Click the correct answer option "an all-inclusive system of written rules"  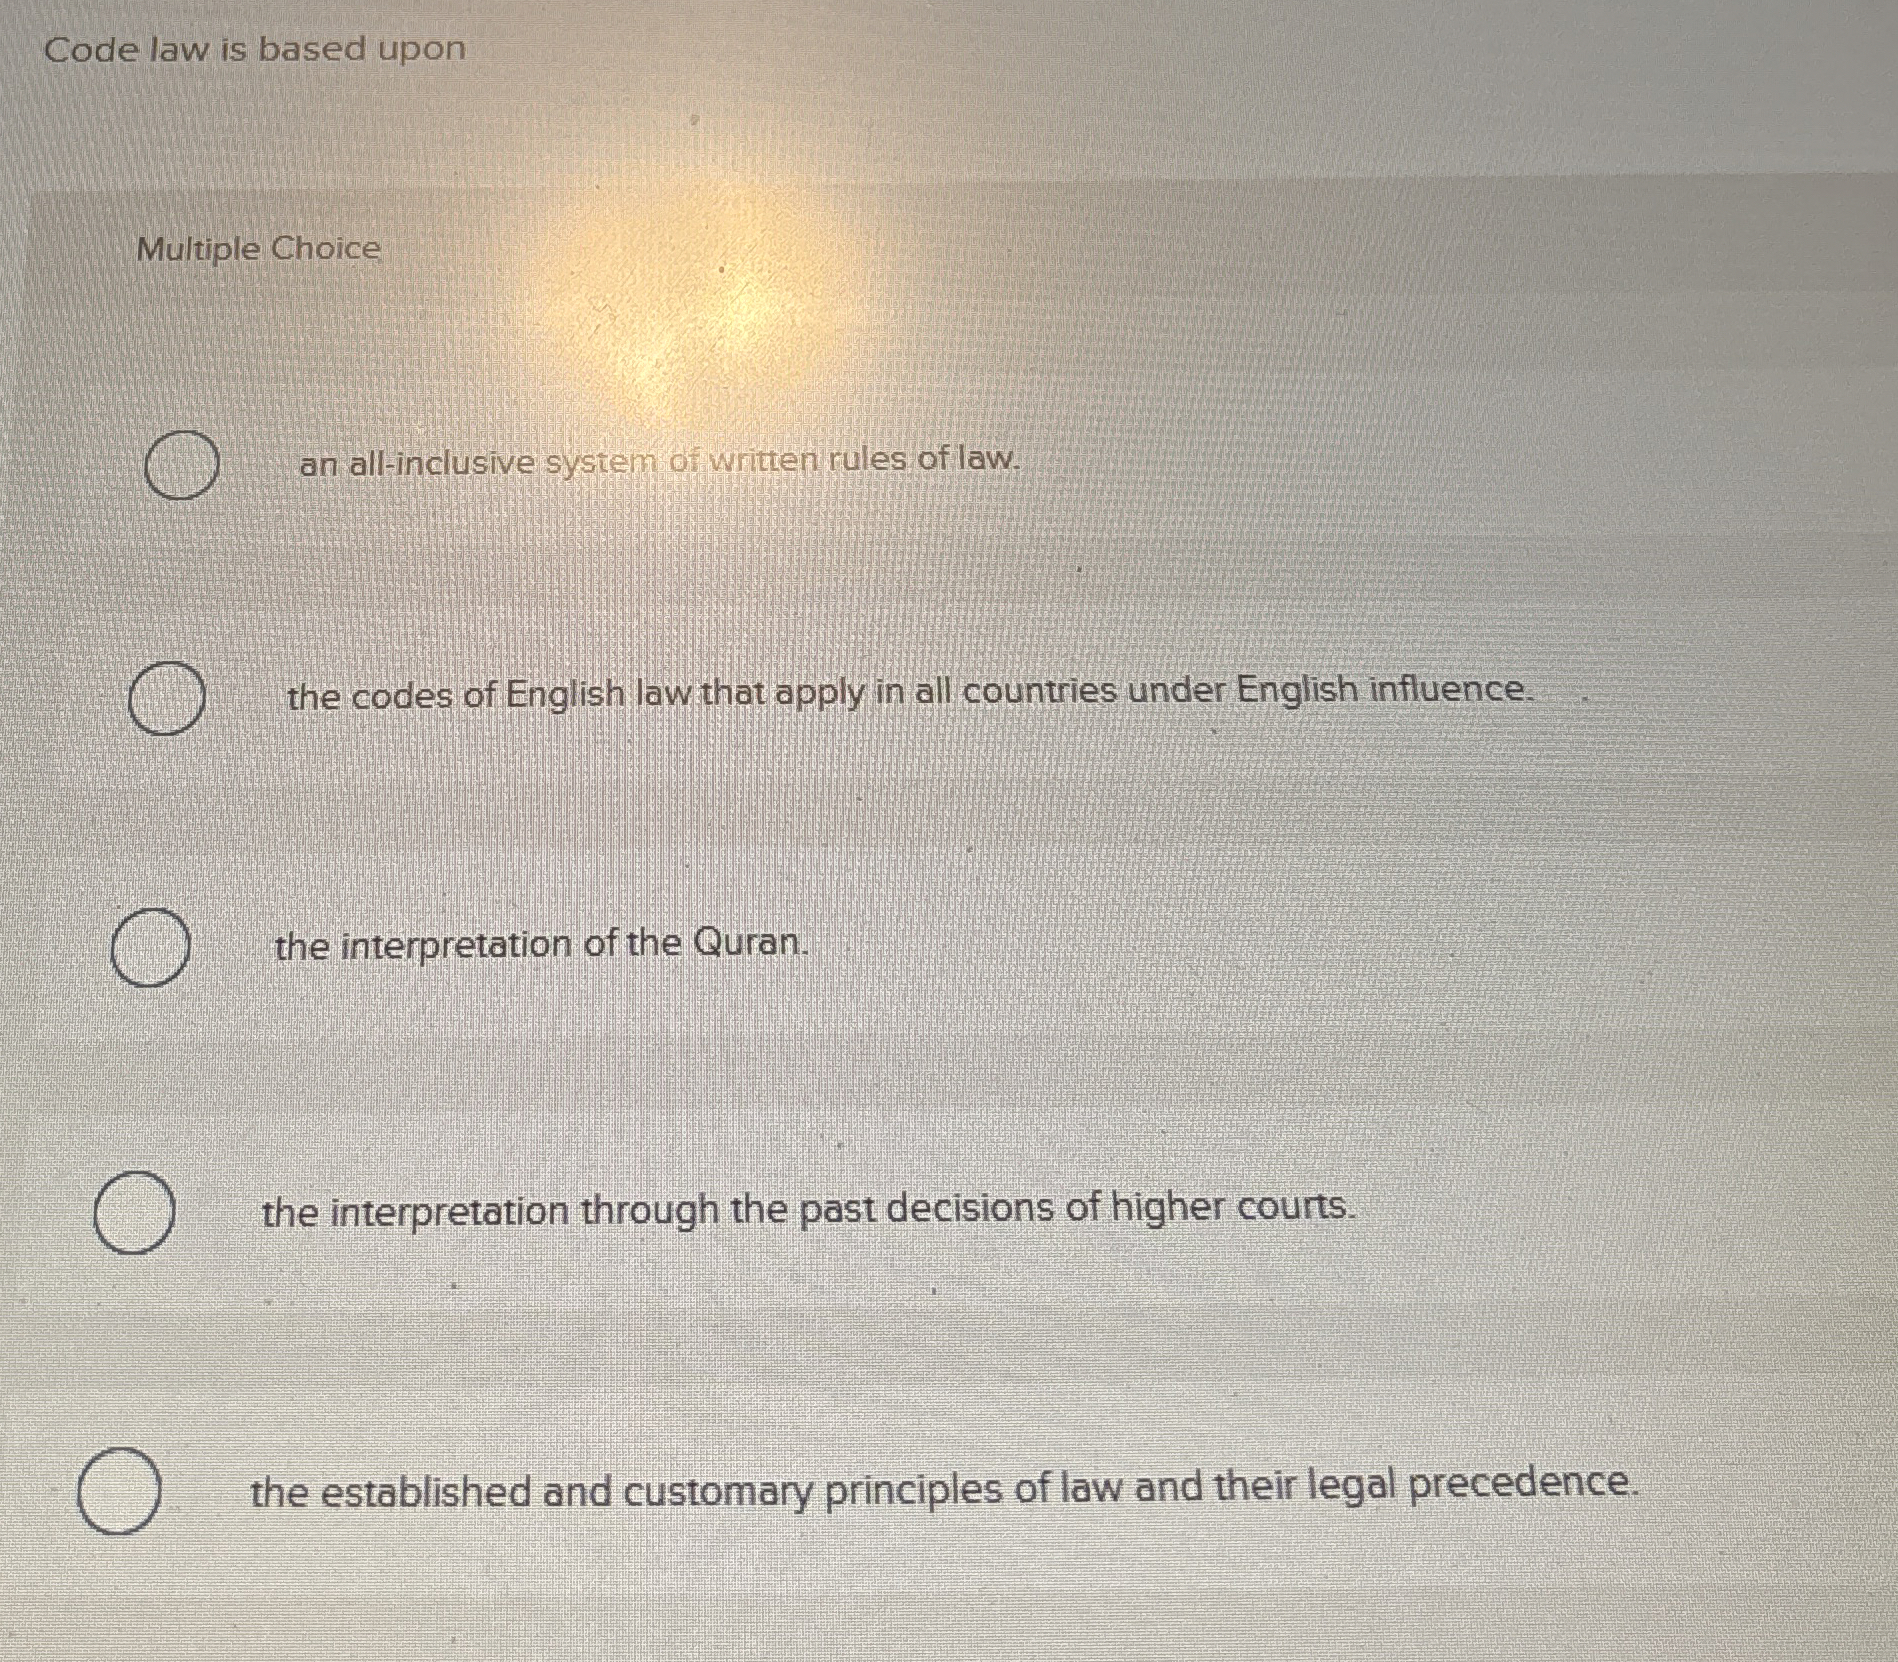point(658,463)
